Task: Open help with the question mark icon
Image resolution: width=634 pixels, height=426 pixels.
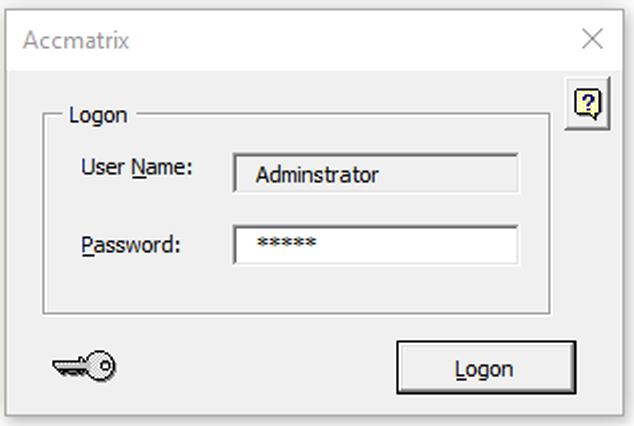Action: coord(587,103)
